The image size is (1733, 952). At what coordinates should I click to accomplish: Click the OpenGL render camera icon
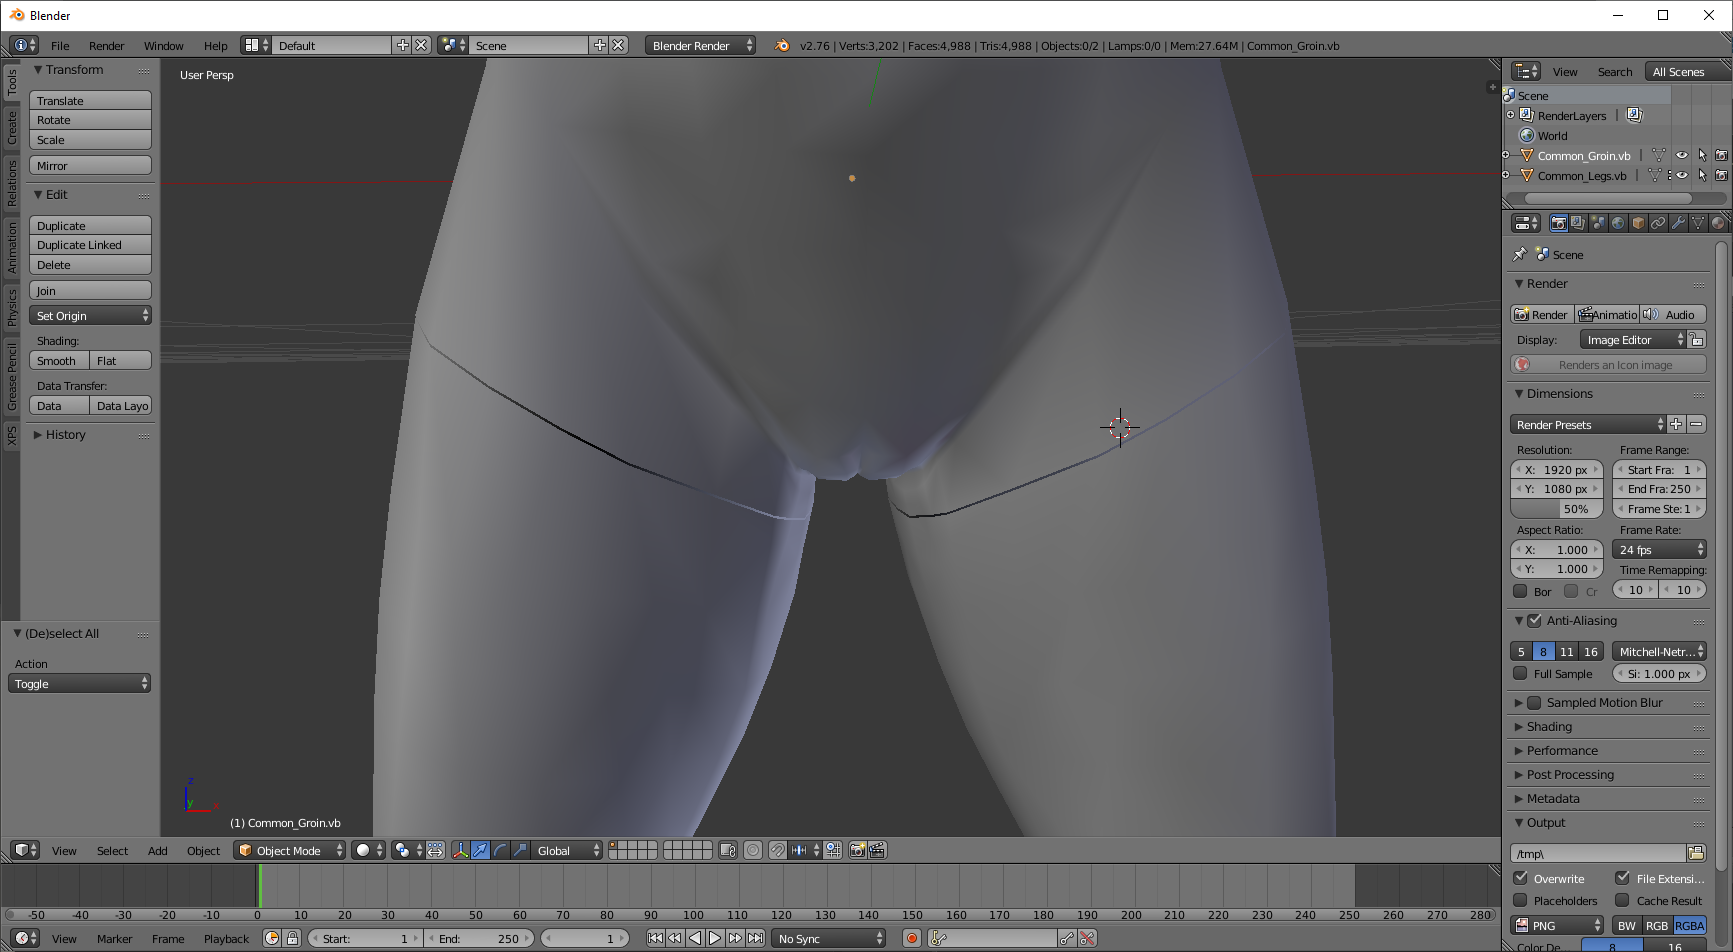click(x=857, y=850)
